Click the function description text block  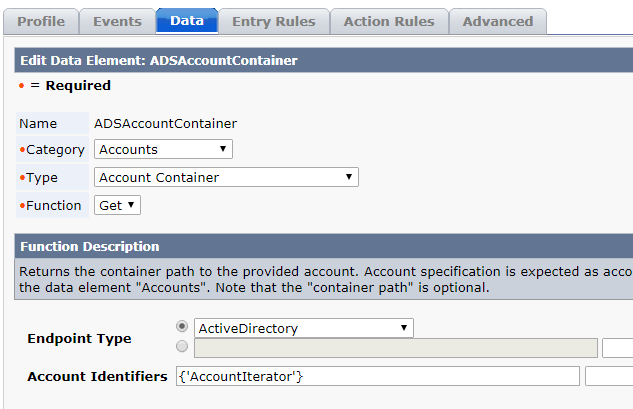click(x=324, y=279)
